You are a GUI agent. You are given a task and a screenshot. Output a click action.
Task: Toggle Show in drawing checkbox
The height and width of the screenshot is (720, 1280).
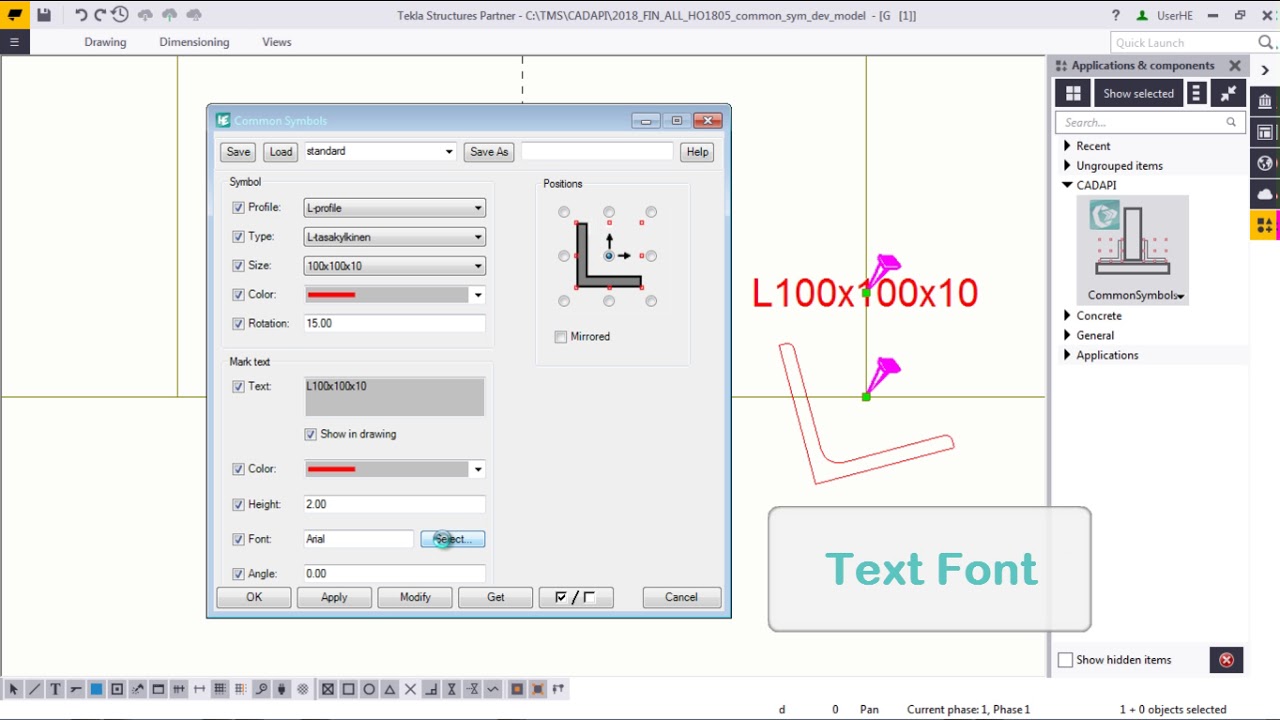pyautogui.click(x=311, y=434)
